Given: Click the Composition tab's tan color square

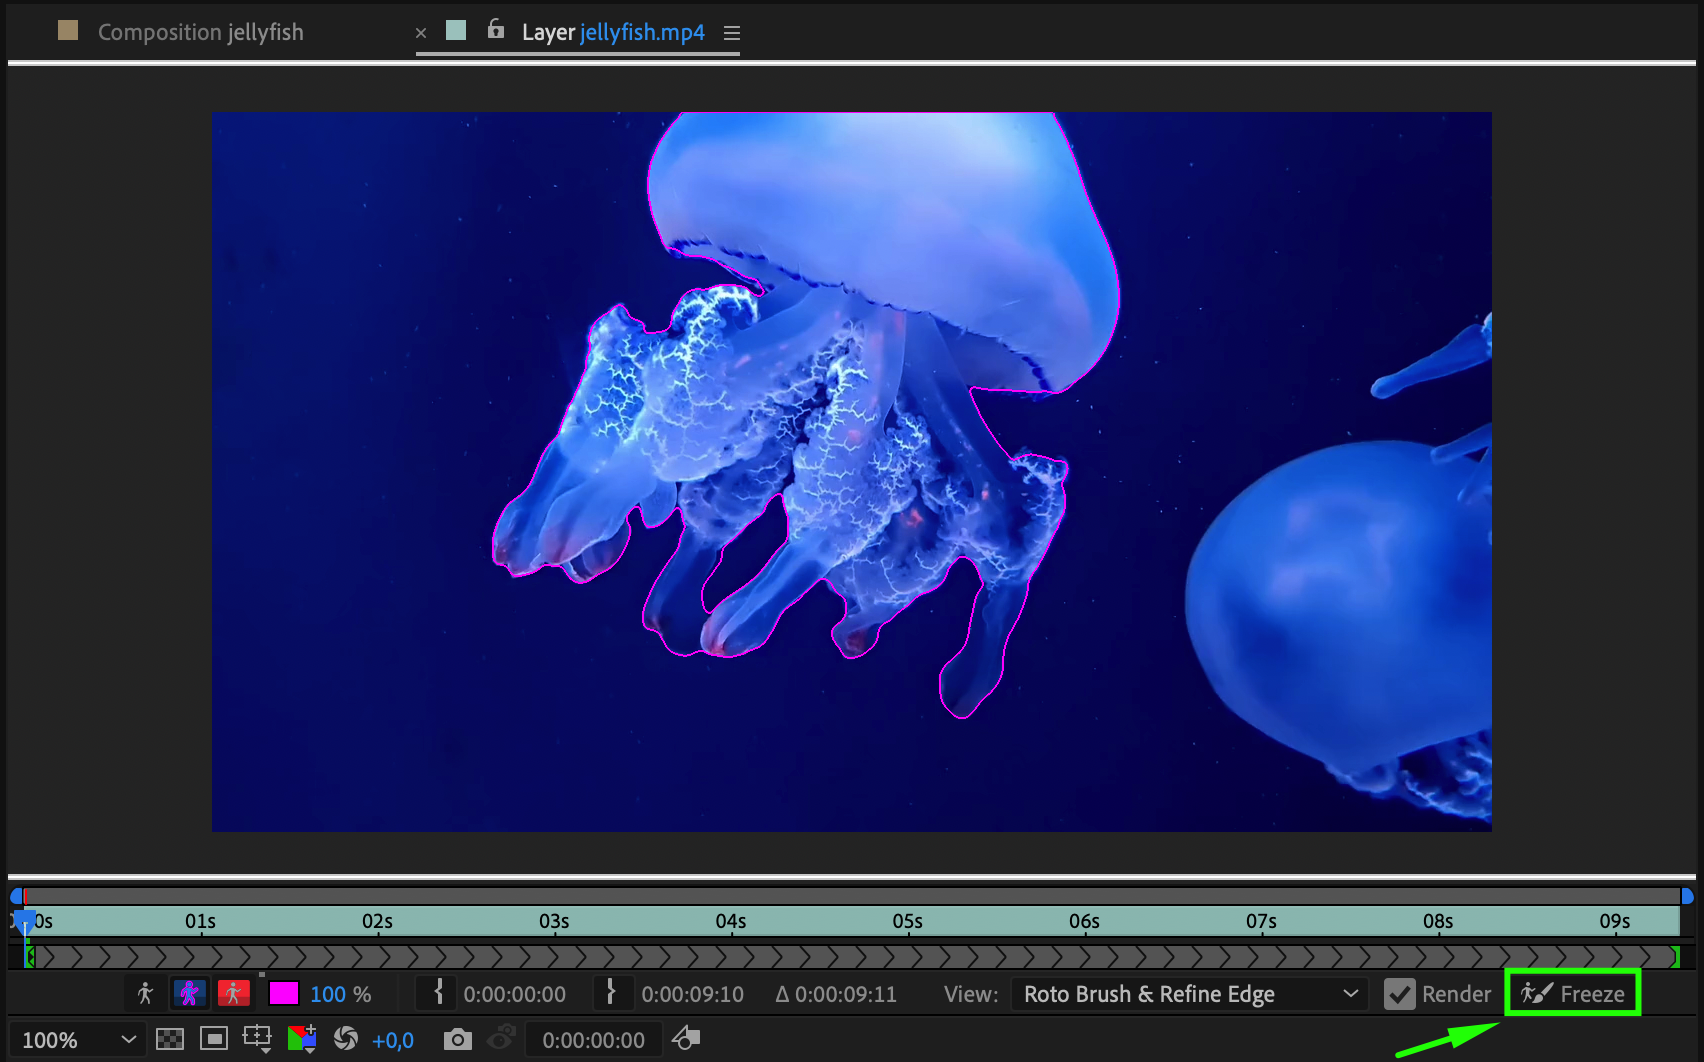Looking at the screenshot, I should 68,30.
